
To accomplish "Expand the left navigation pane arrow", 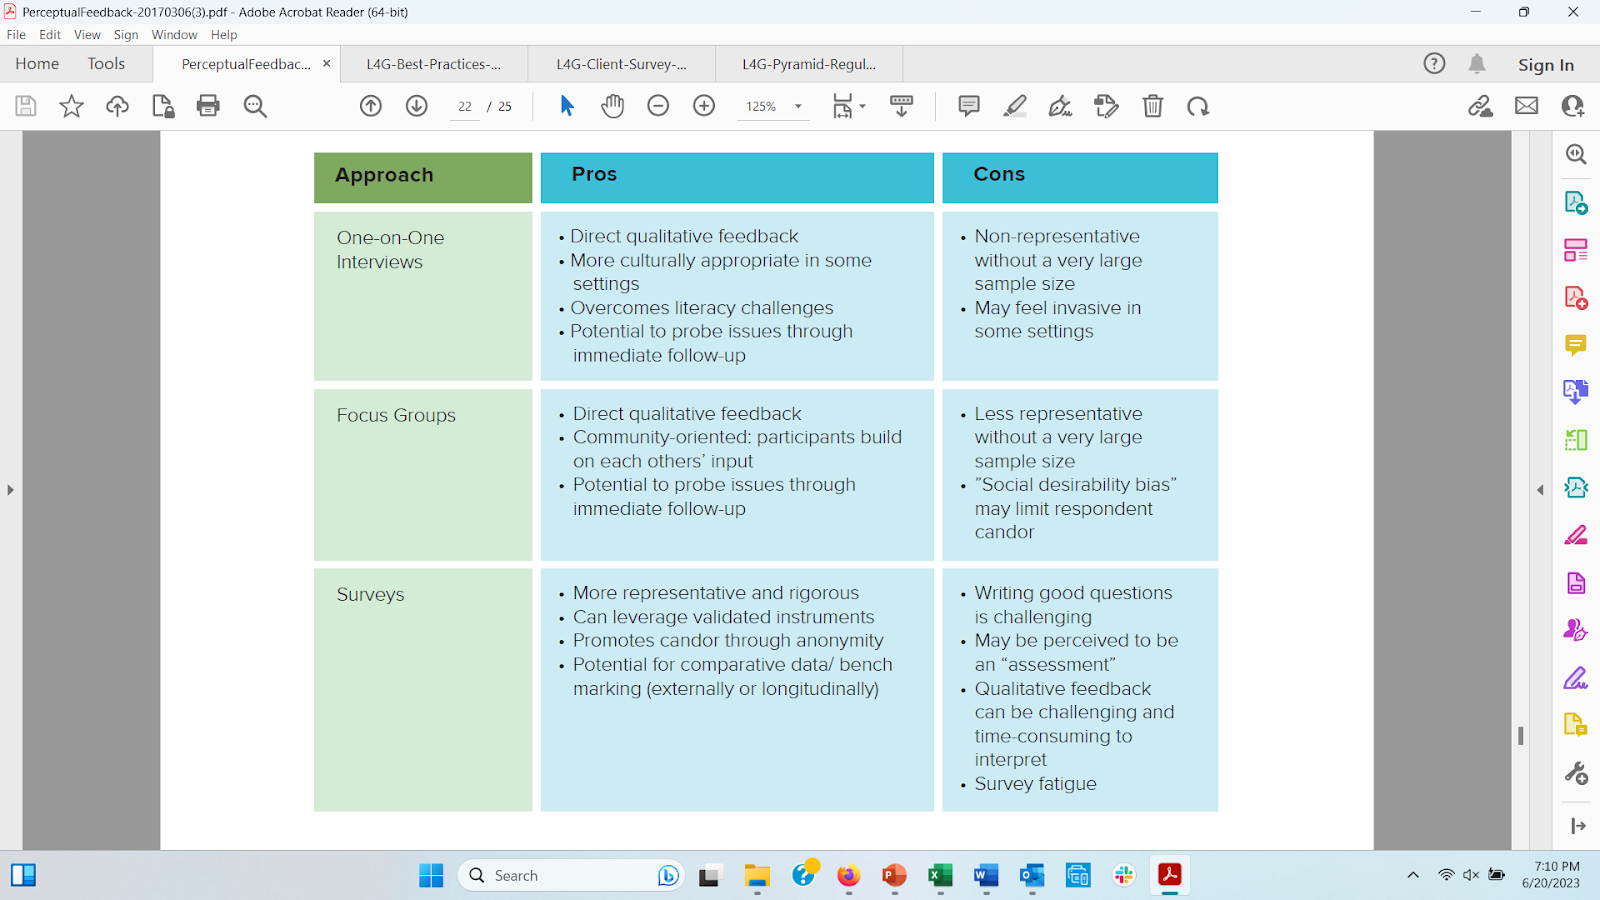I will 10,490.
